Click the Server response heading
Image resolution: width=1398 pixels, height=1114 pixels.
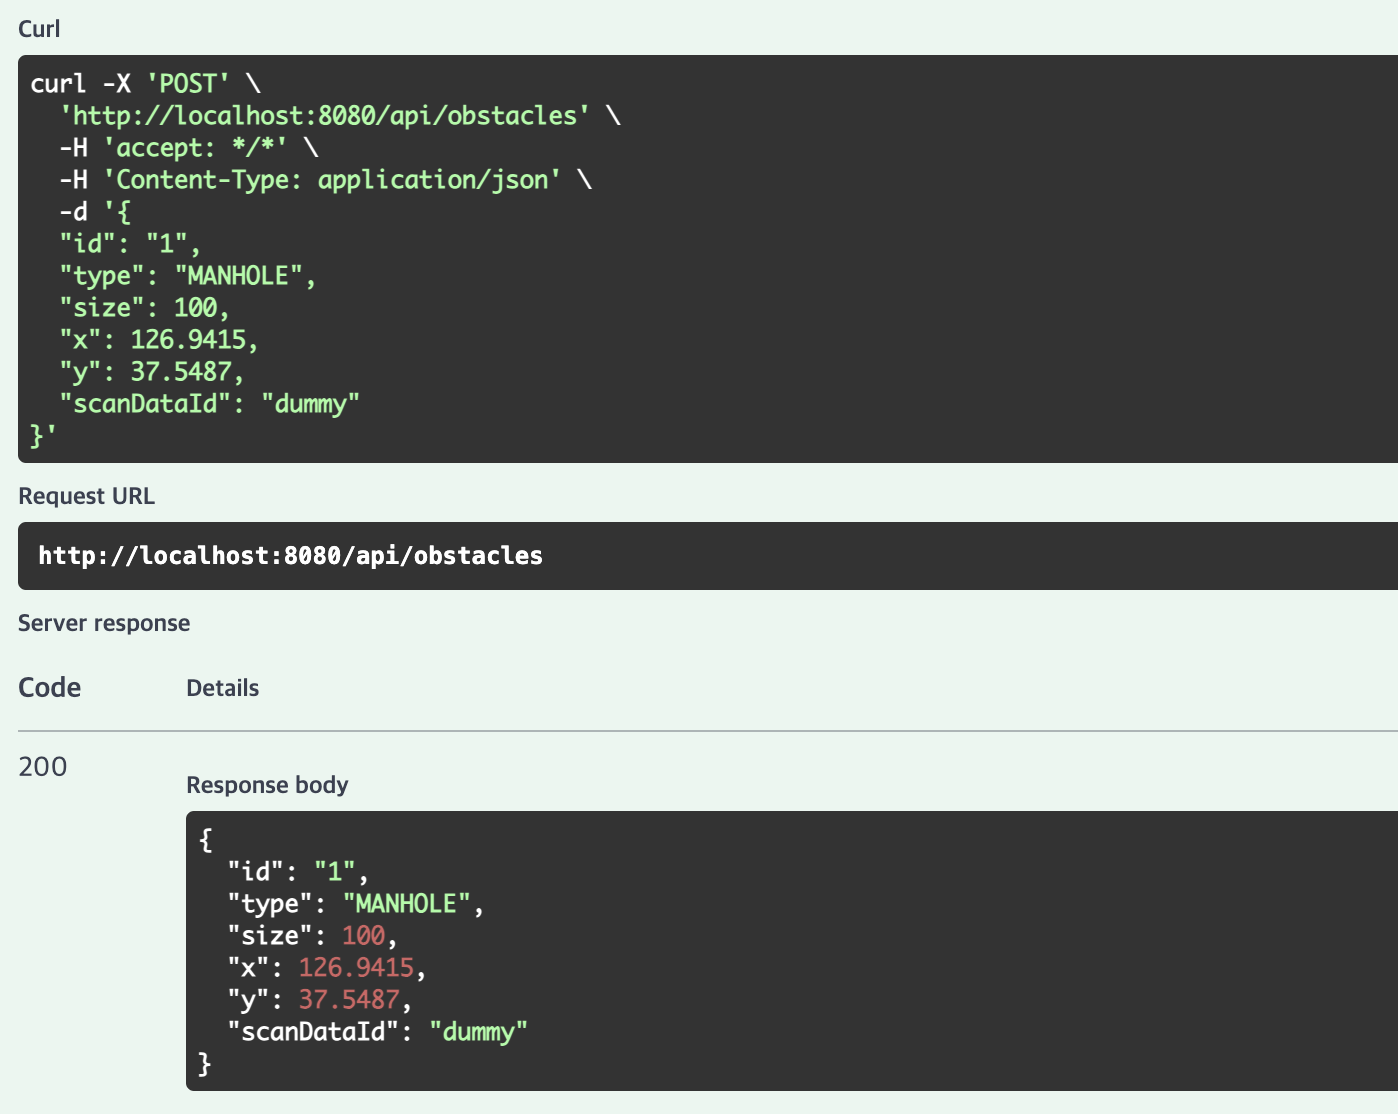104,623
